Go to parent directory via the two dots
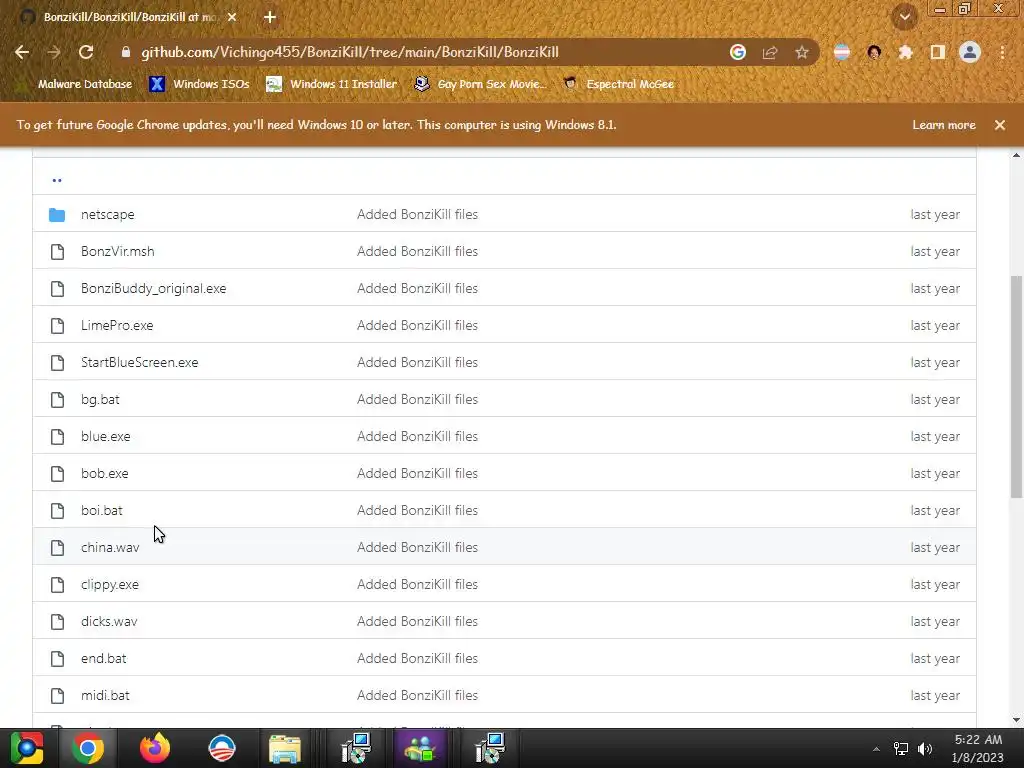Image resolution: width=1024 pixels, height=768 pixels. pos(57,180)
